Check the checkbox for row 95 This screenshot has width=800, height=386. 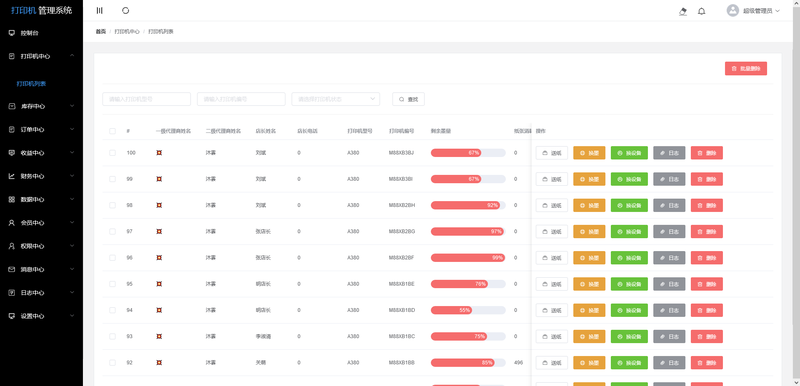point(112,284)
